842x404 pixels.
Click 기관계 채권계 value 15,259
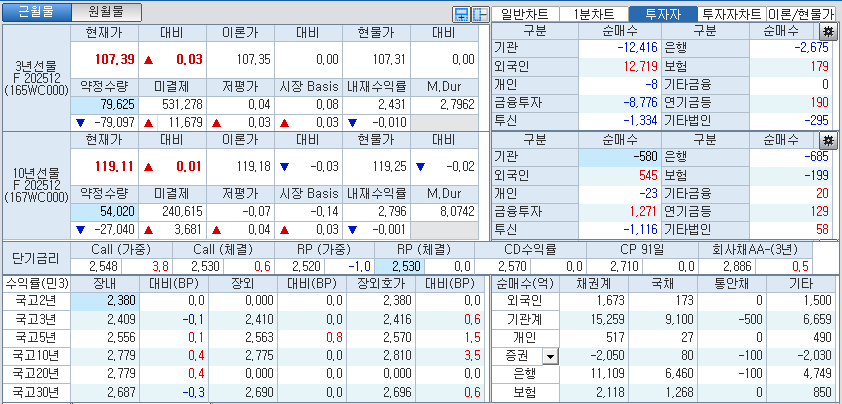pos(607,320)
